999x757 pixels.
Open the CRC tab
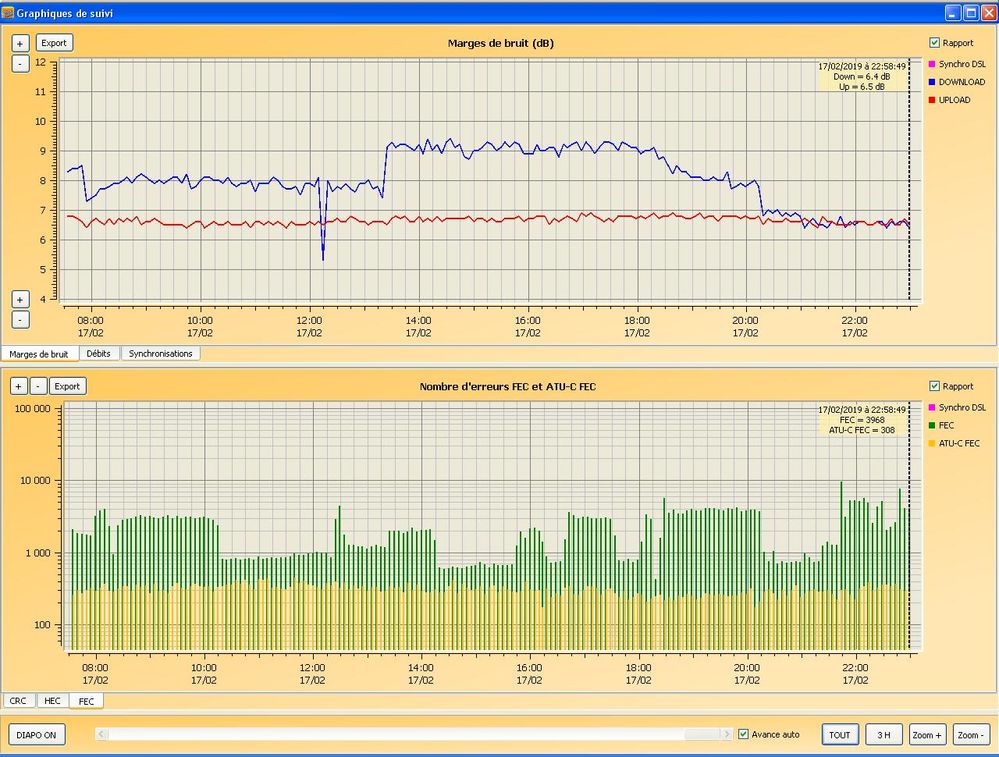coord(17,700)
